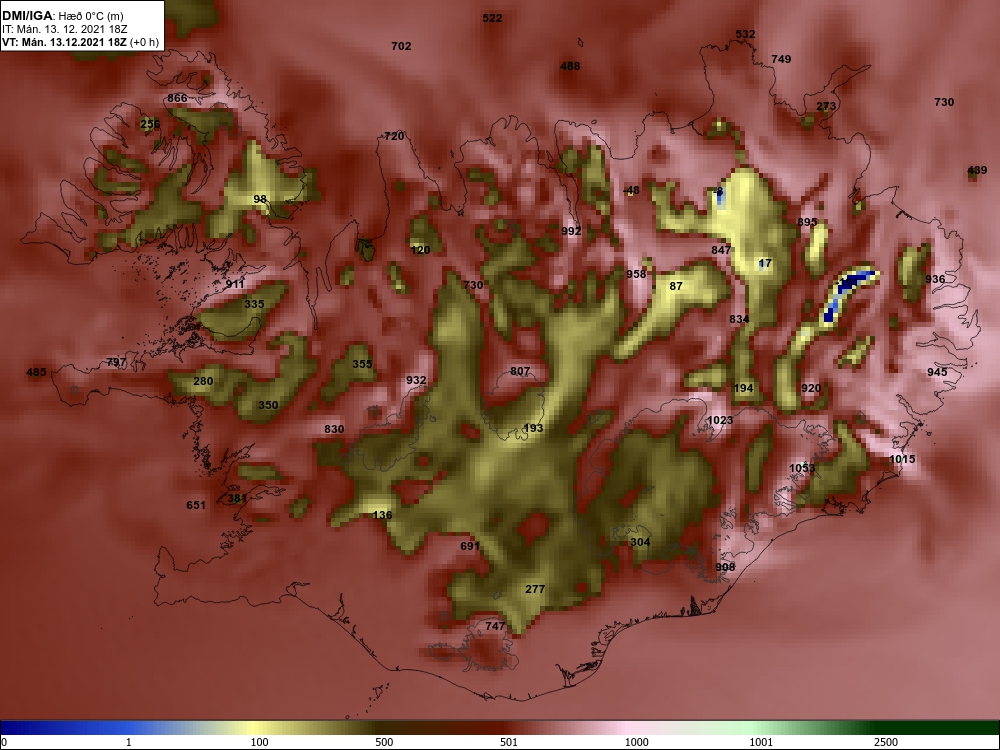Click the map value 720
This screenshot has width=1000, height=750.
pyautogui.click(x=394, y=136)
